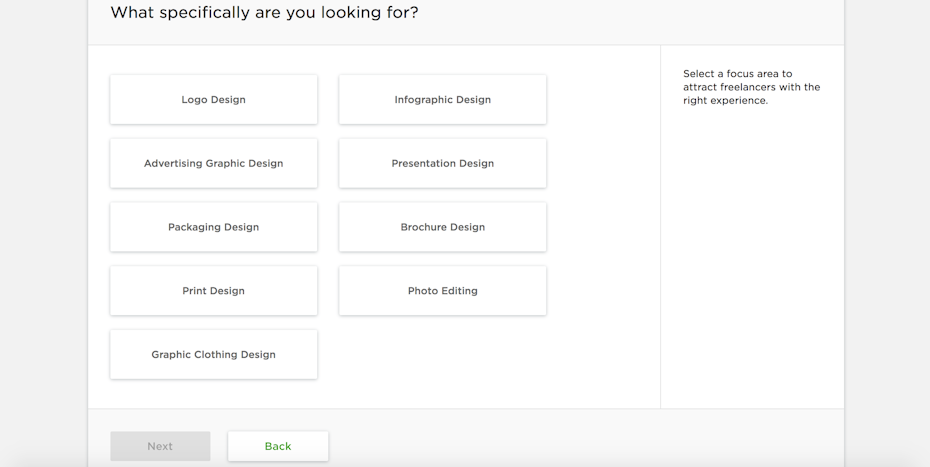Go back with the Back button
The image size is (930, 467).
click(278, 446)
